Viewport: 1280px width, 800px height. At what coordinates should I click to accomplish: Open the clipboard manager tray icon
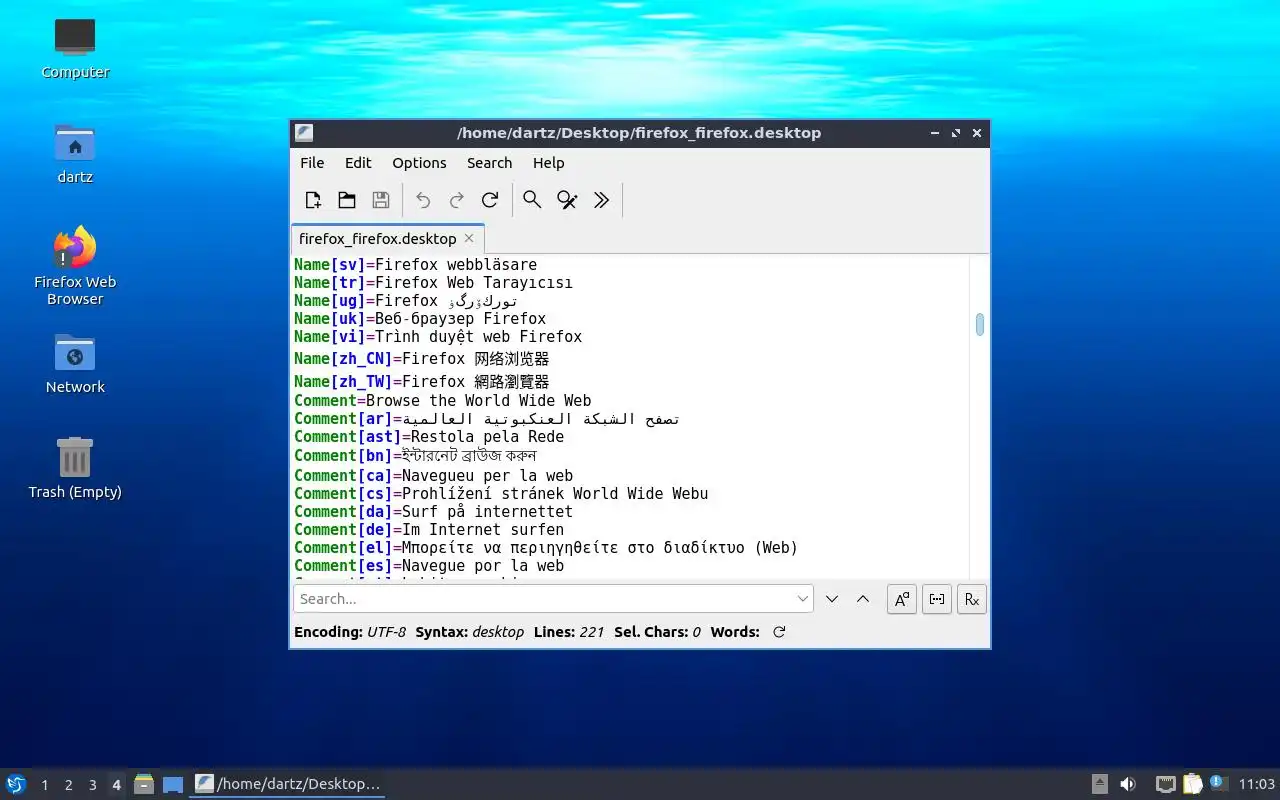tap(1192, 784)
